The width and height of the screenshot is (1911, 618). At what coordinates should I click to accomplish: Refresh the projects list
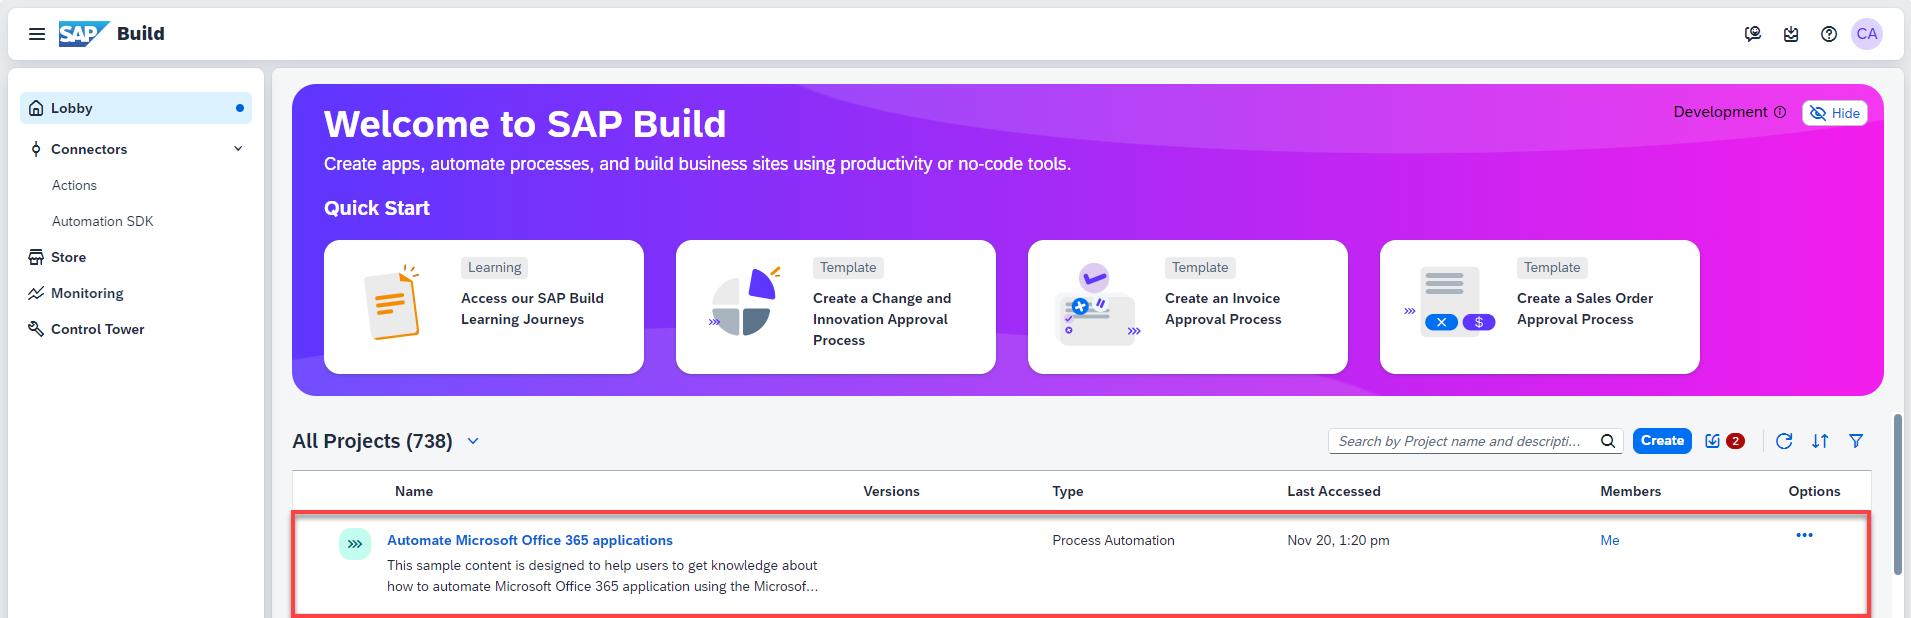point(1784,441)
